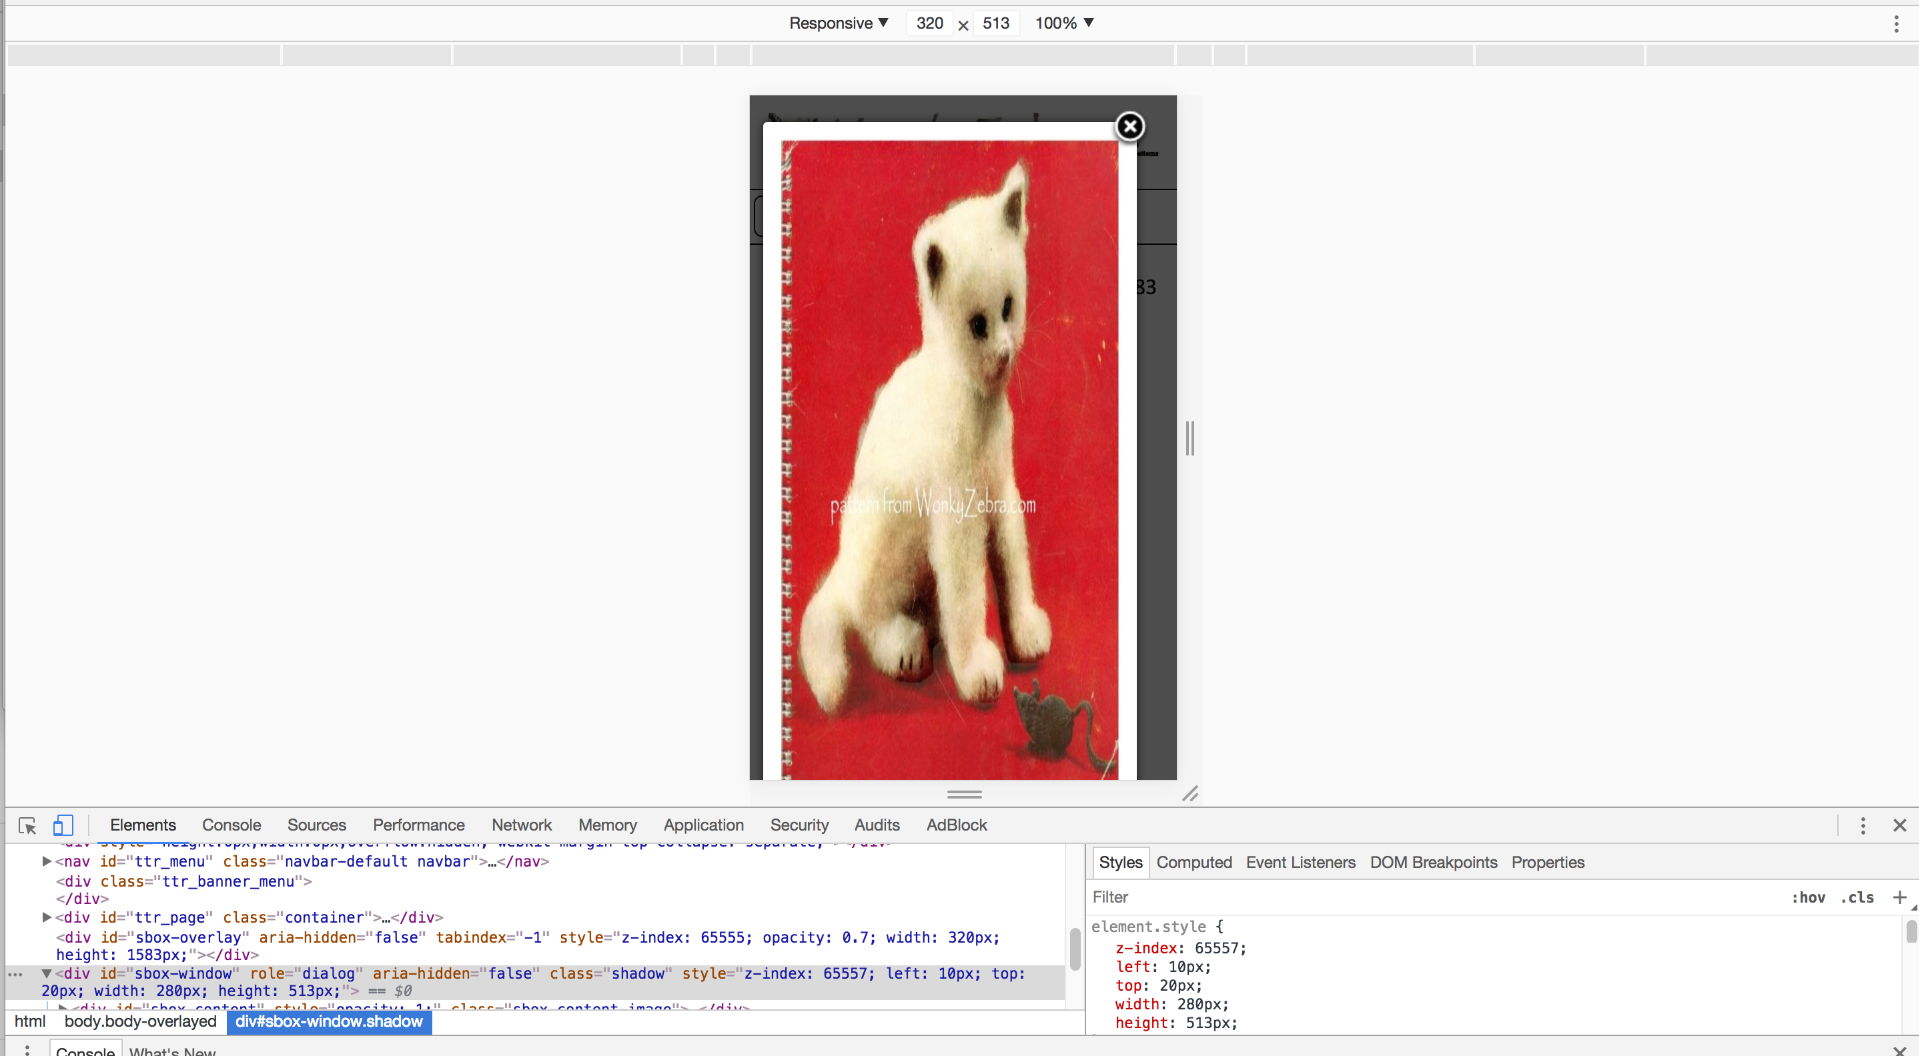Click the viewport width field showing 320
This screenshot has height=1056, width=1919.
(929, 23)
